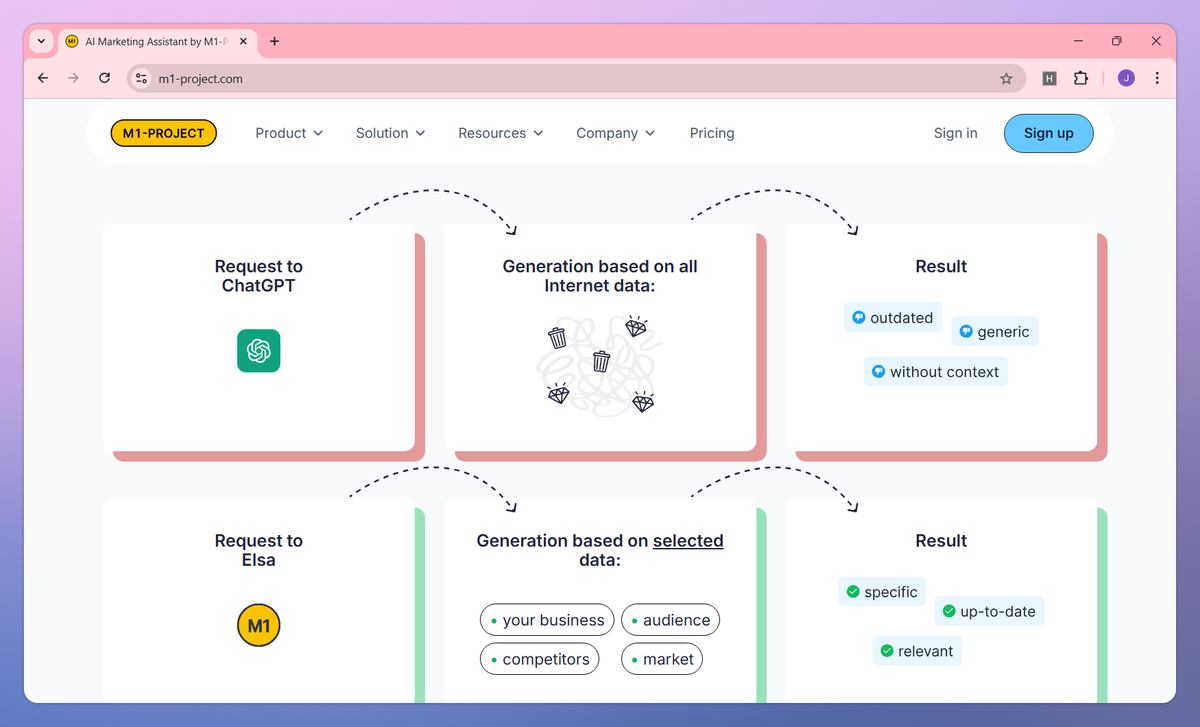
Task: Click the your business pill
Action: (547, 620)
